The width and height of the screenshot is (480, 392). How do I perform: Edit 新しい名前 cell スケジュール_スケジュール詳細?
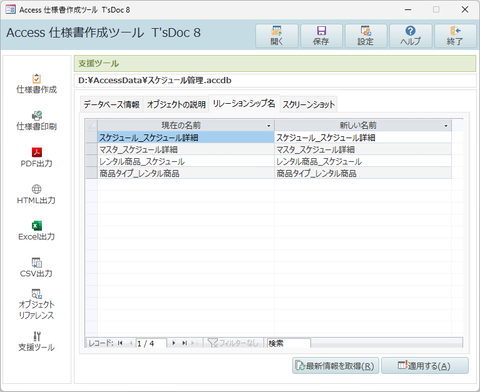point(363,137)
